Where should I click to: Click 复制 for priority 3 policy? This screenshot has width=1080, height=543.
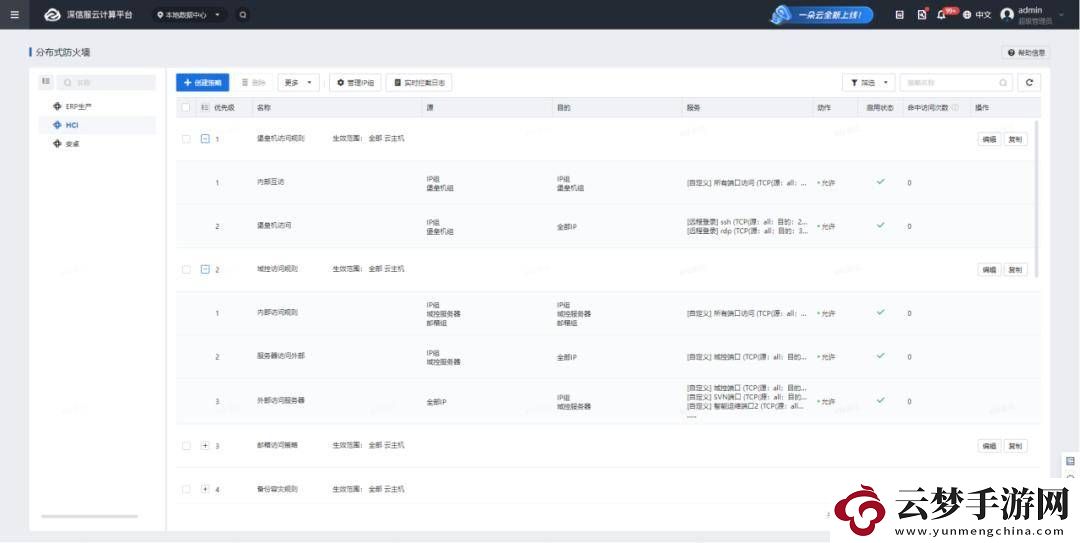(x=1015, y=447)
